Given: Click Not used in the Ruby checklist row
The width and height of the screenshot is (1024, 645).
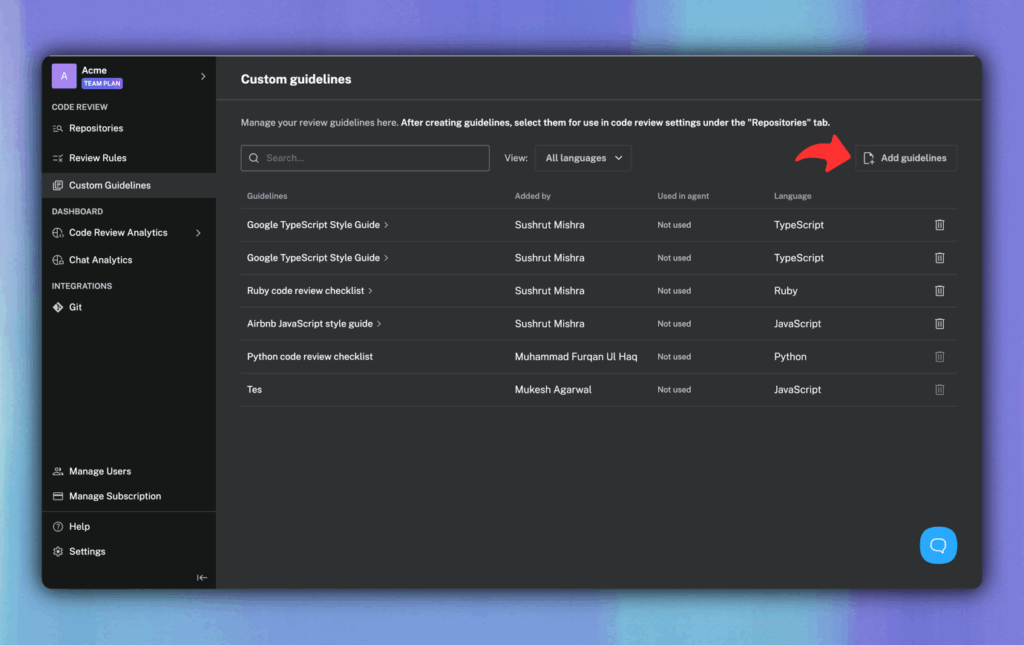Looking at the screenshot, I should pyautogui.click(x=674, y=291).
